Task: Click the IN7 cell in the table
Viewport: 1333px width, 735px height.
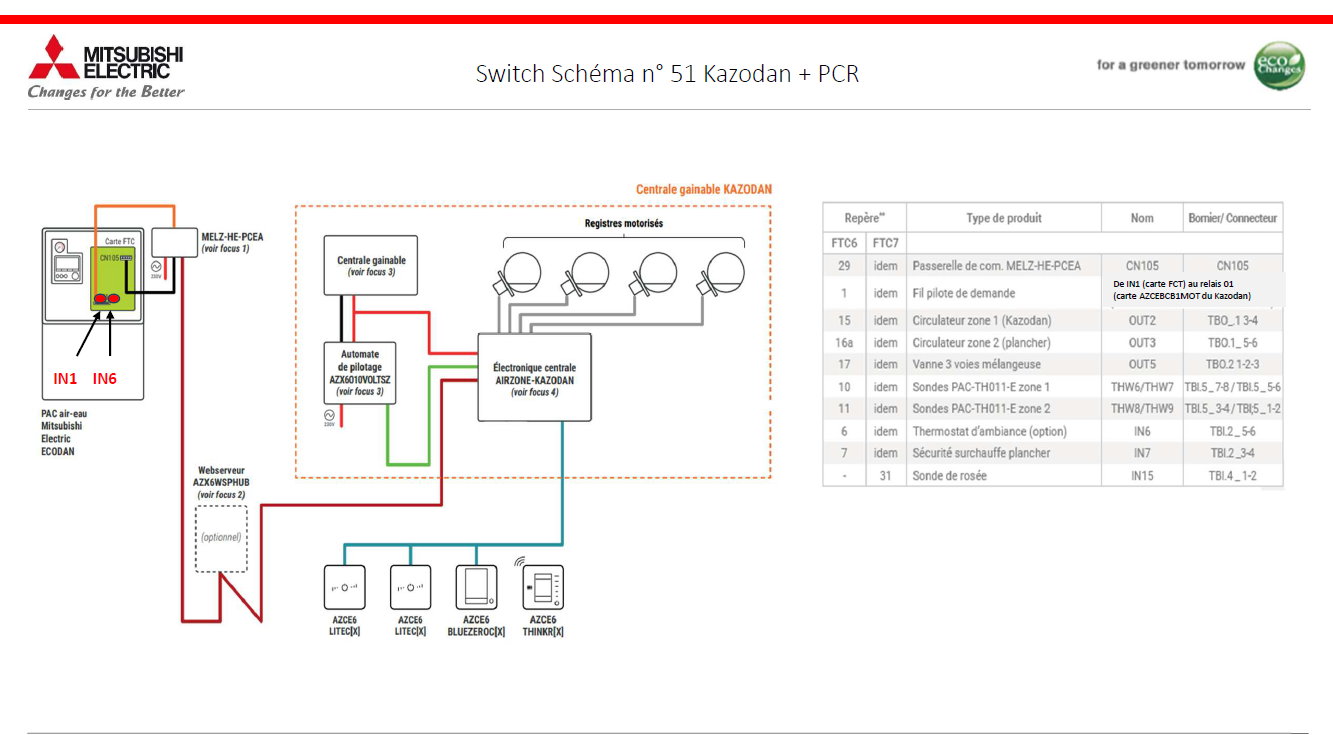Action: click(x=1142, y=453)
